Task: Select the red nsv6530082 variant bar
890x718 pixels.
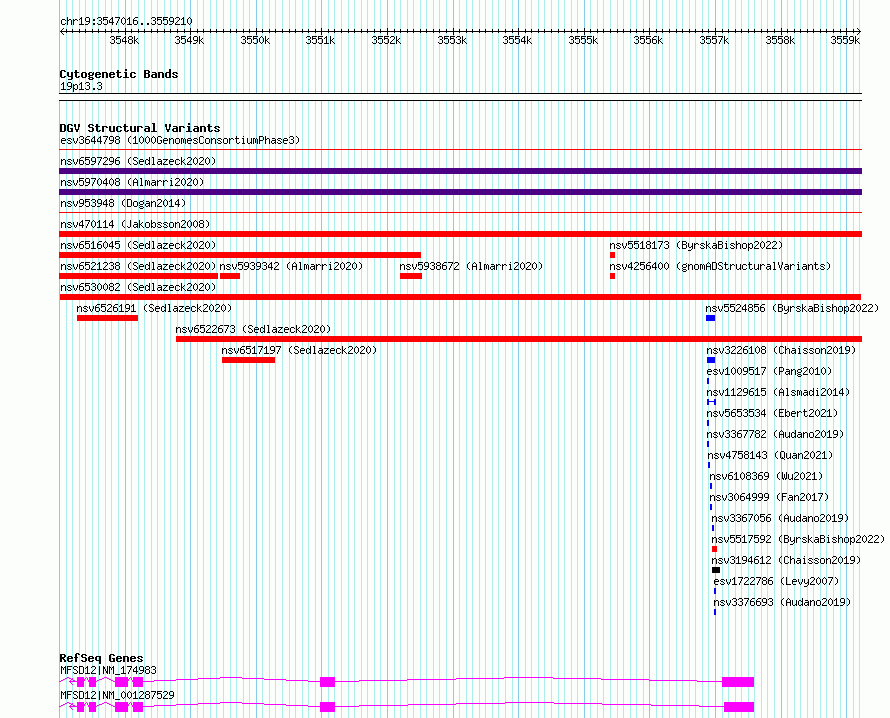Action: pos(460,297)
